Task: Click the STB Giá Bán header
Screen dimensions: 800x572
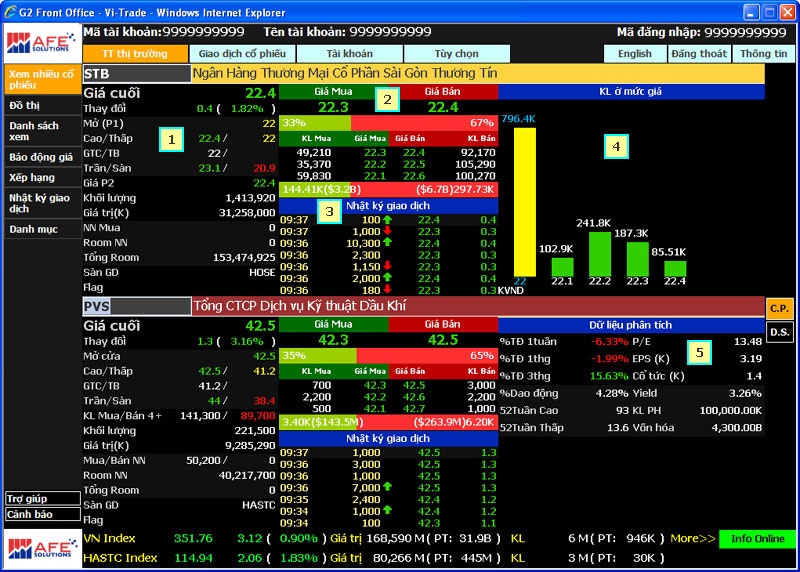Action: click(443, 92)
